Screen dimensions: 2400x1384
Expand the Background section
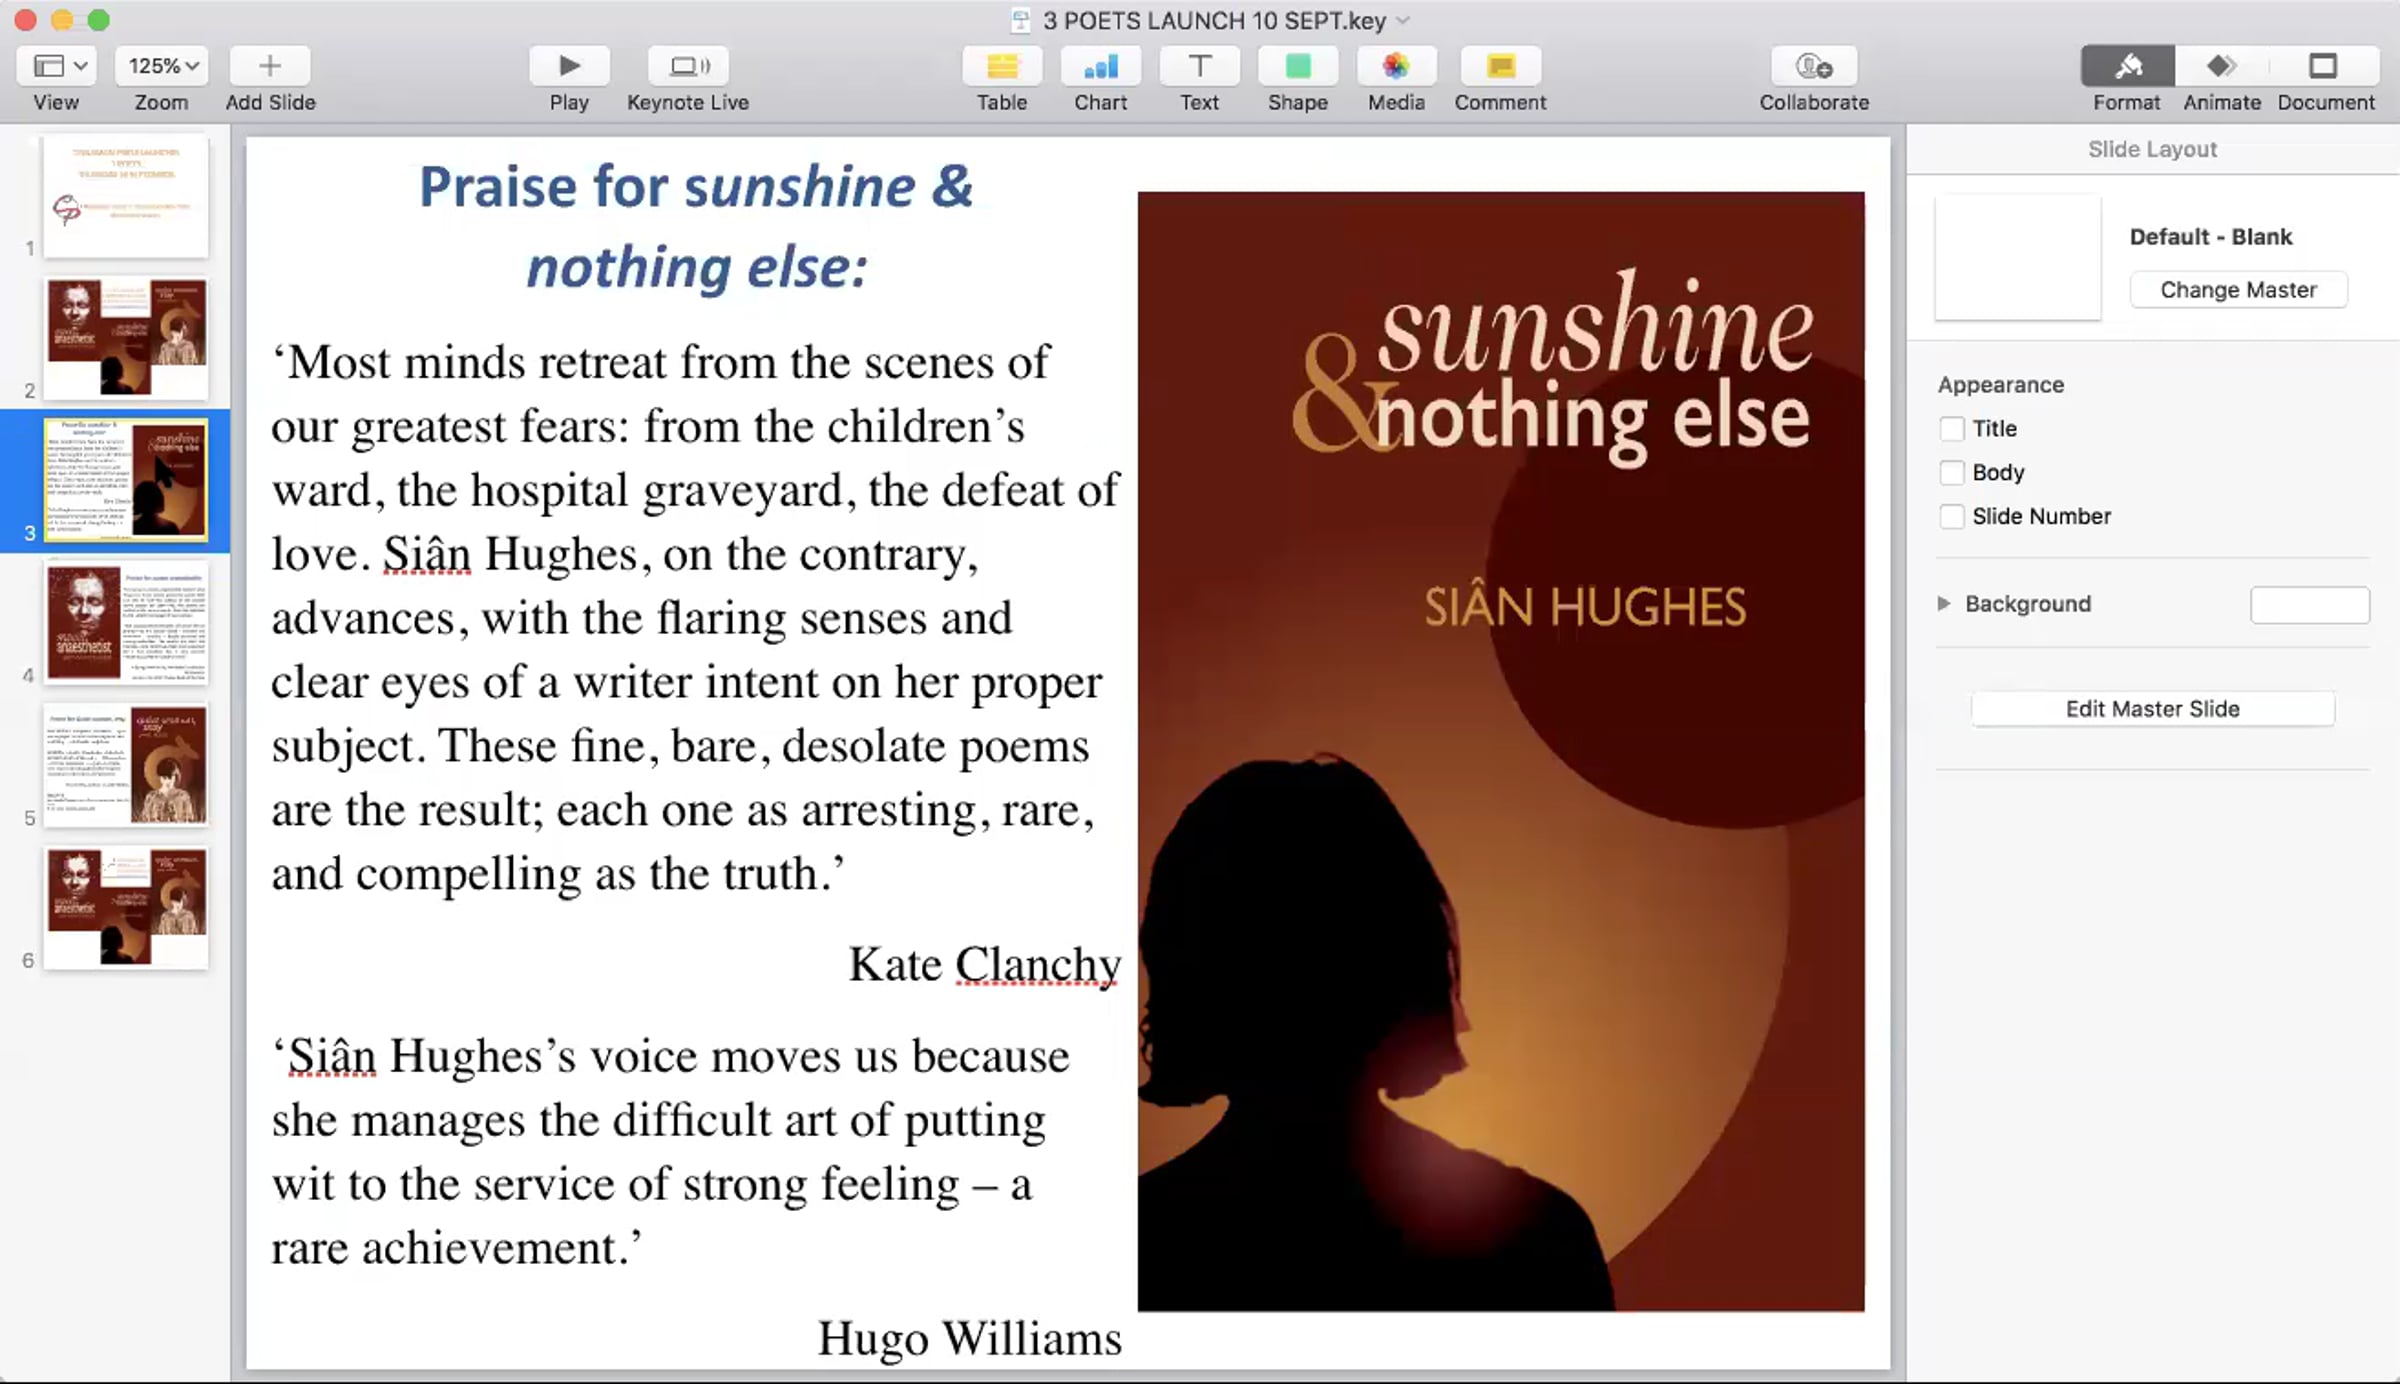coord(1943,604)
